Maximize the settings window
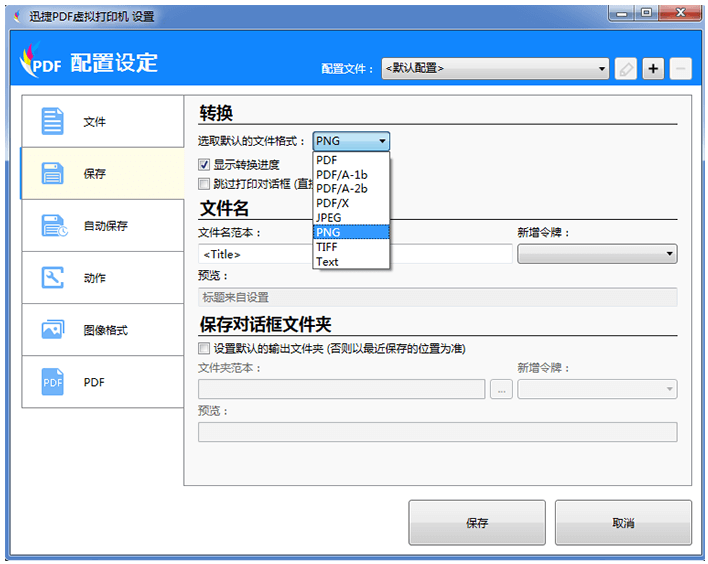 point(647,13)
